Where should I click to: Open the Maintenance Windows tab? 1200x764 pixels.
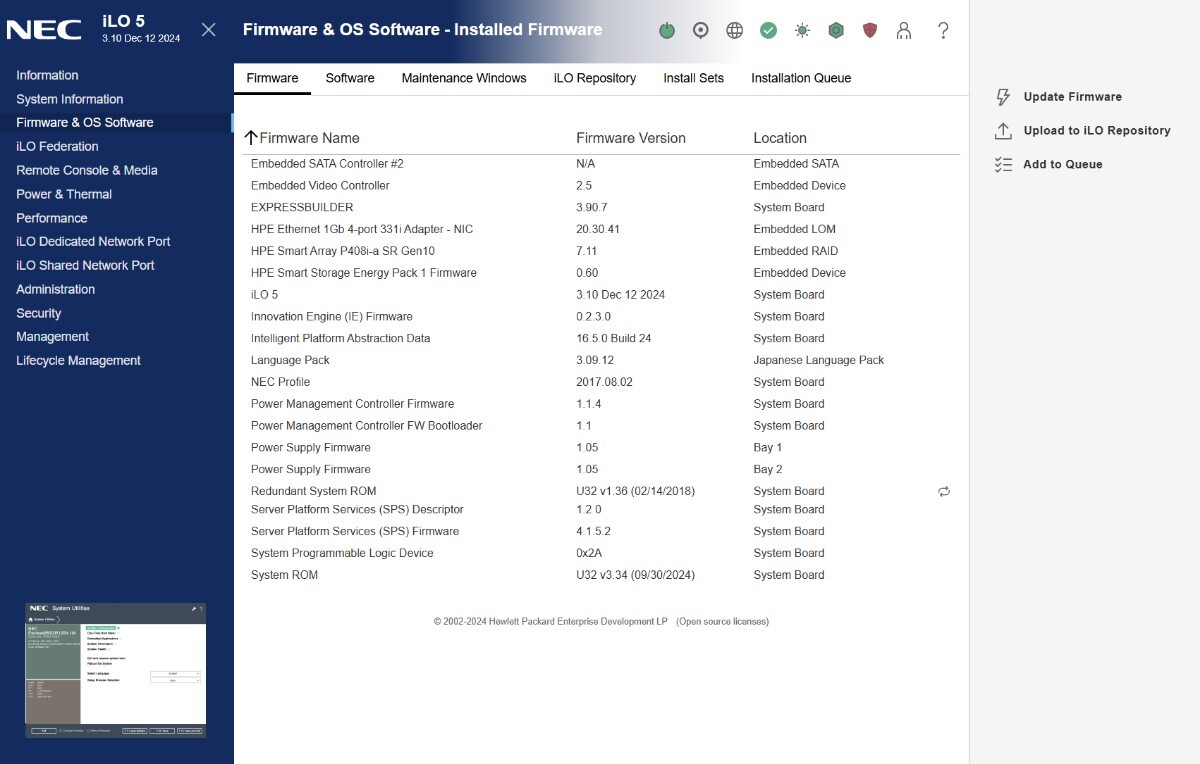tap(464, 78)
